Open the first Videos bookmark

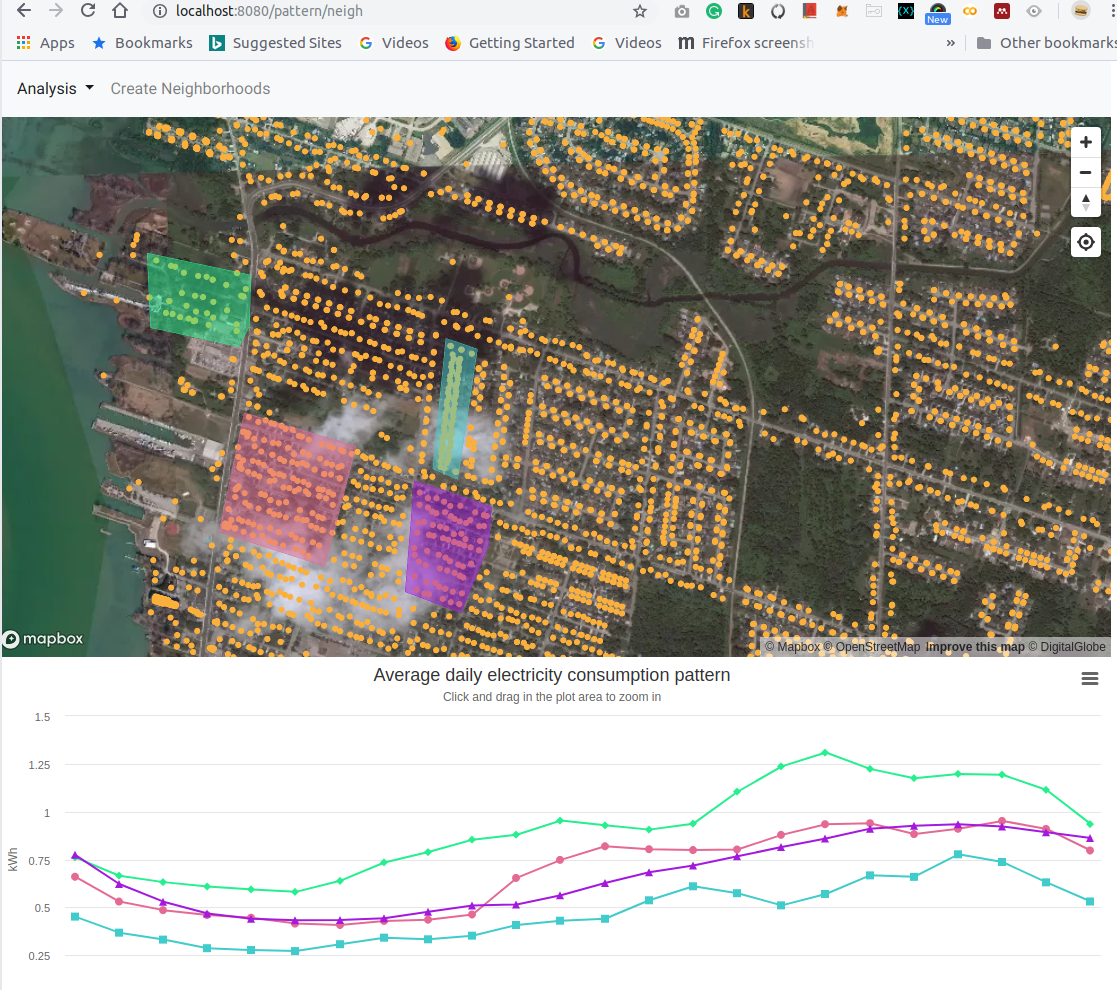click(x=394, y=43)
